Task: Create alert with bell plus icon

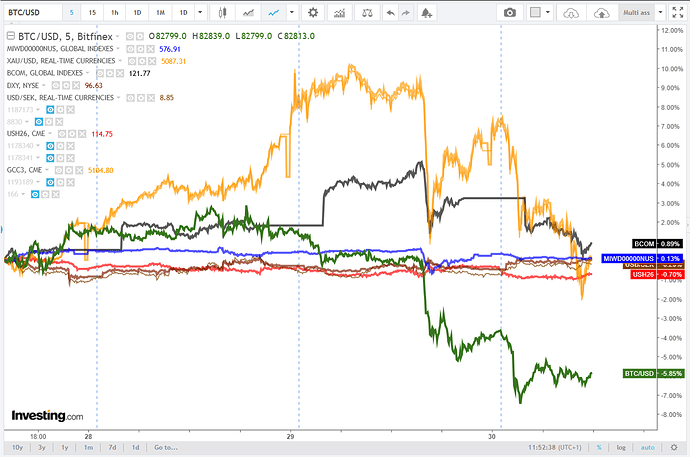Action: pyautogui.click(x=426, y=13)
